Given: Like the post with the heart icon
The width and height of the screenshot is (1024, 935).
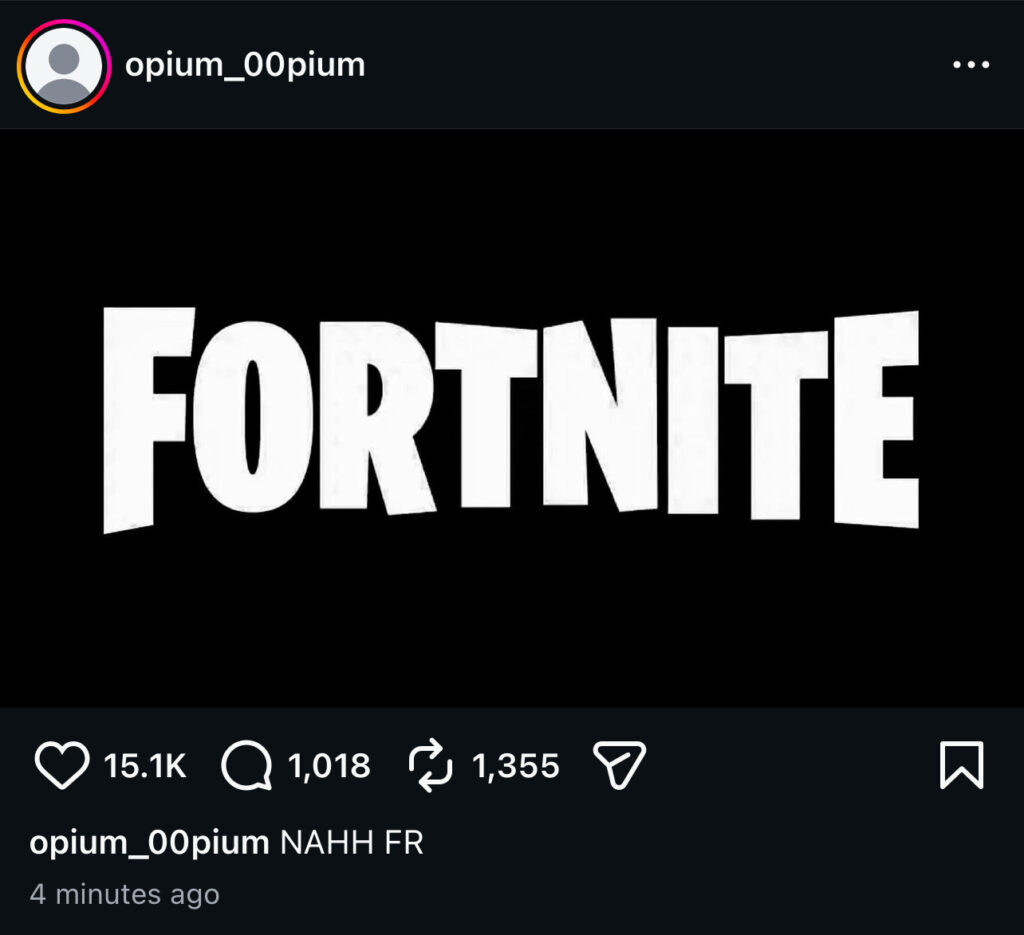Looking at the screenshot, I should tap(62, 766).
